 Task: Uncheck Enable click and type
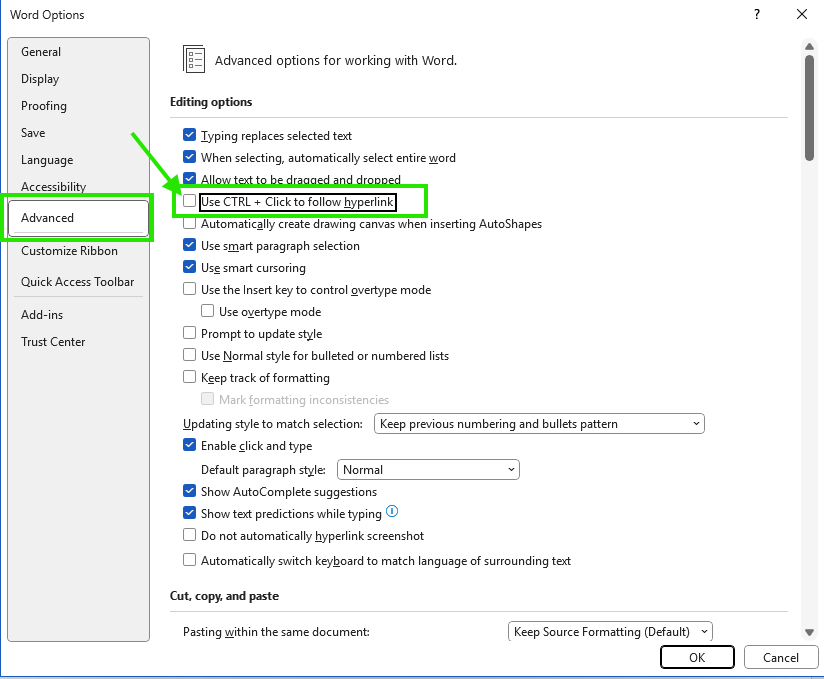pos(189,445)
